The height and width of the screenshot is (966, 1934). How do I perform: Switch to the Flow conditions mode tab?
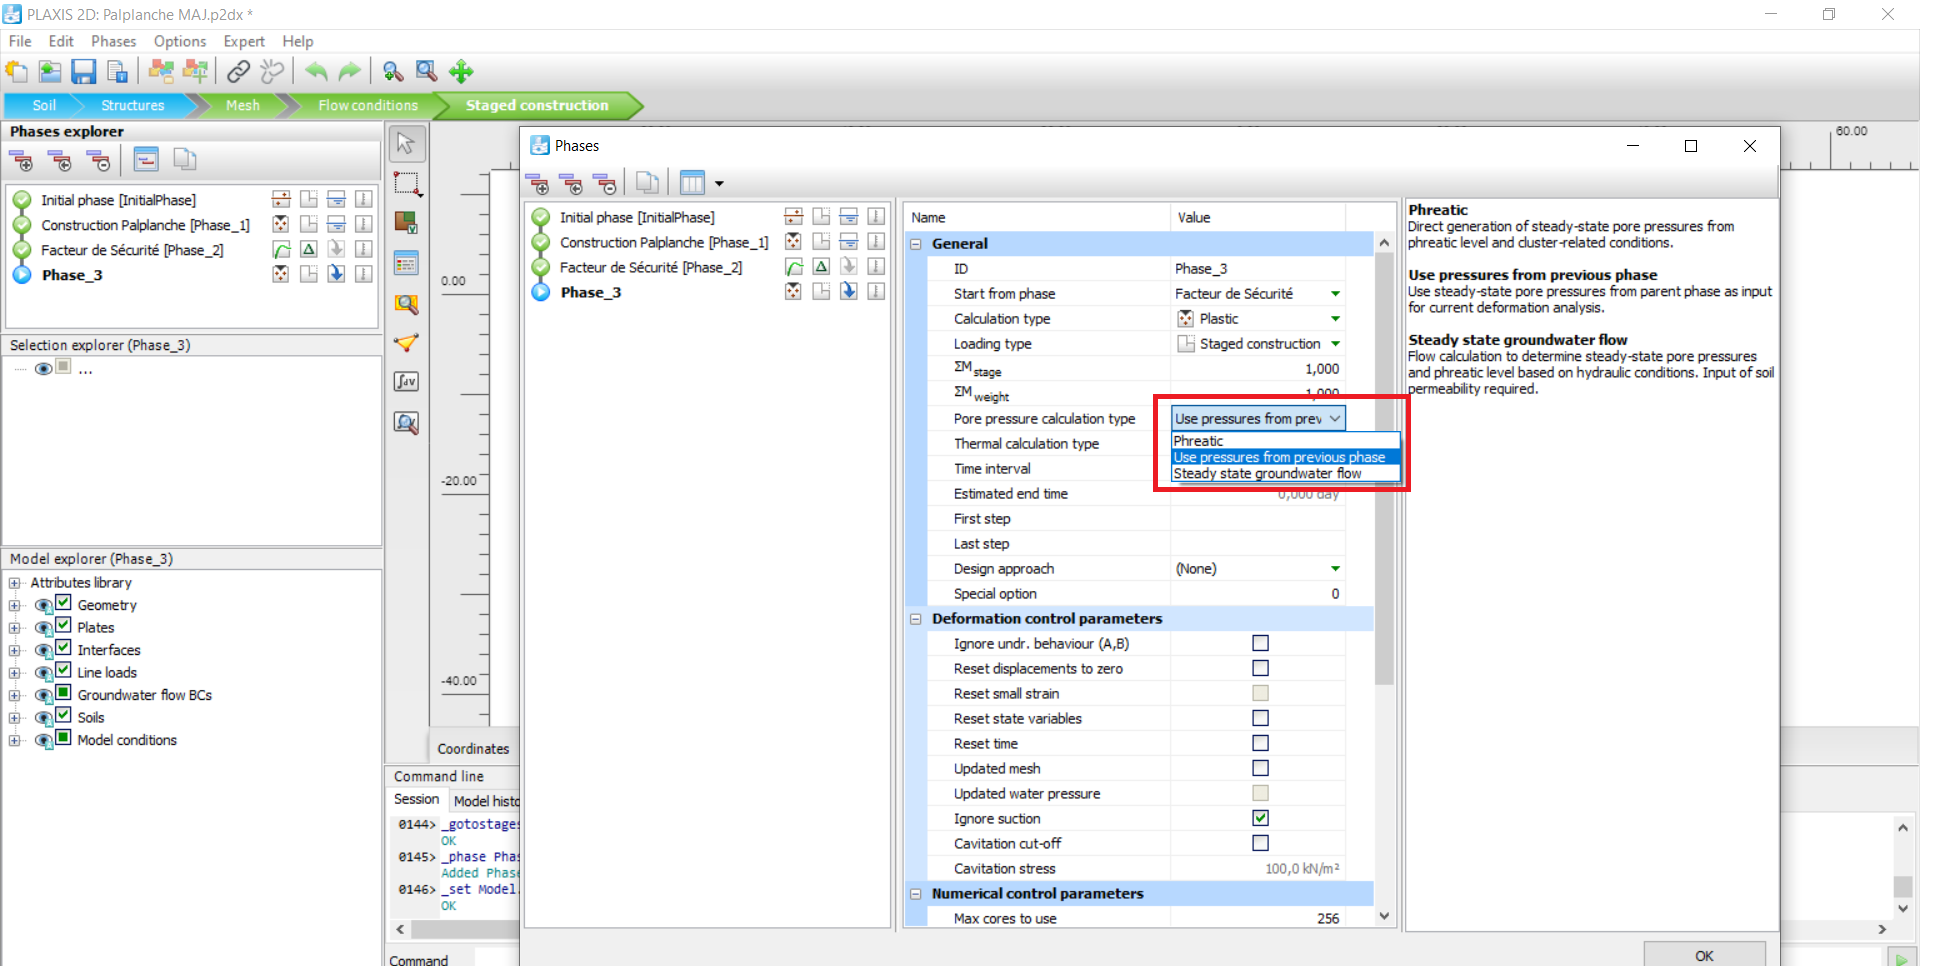pyautogui.click(x=366, y=105)
